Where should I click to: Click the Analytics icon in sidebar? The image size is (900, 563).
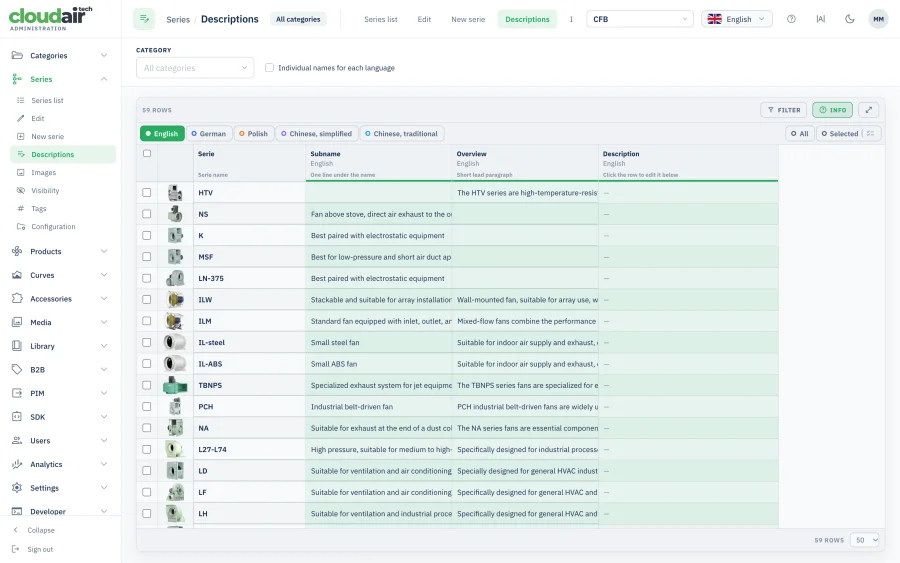17,464
